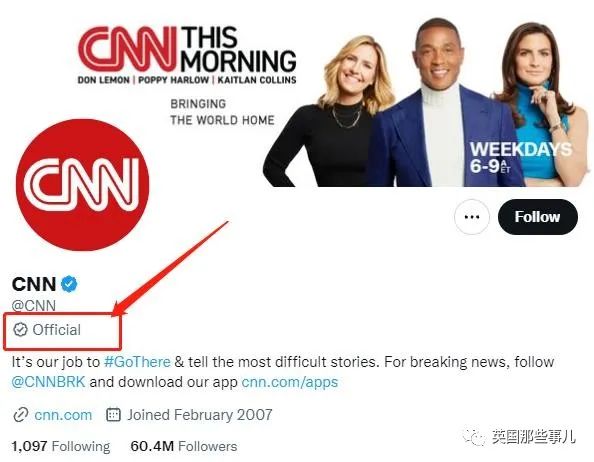This screenshot has width=594, height=462.
Task: Click the chain link icon beside cnn.com
Action: (20, 415)
